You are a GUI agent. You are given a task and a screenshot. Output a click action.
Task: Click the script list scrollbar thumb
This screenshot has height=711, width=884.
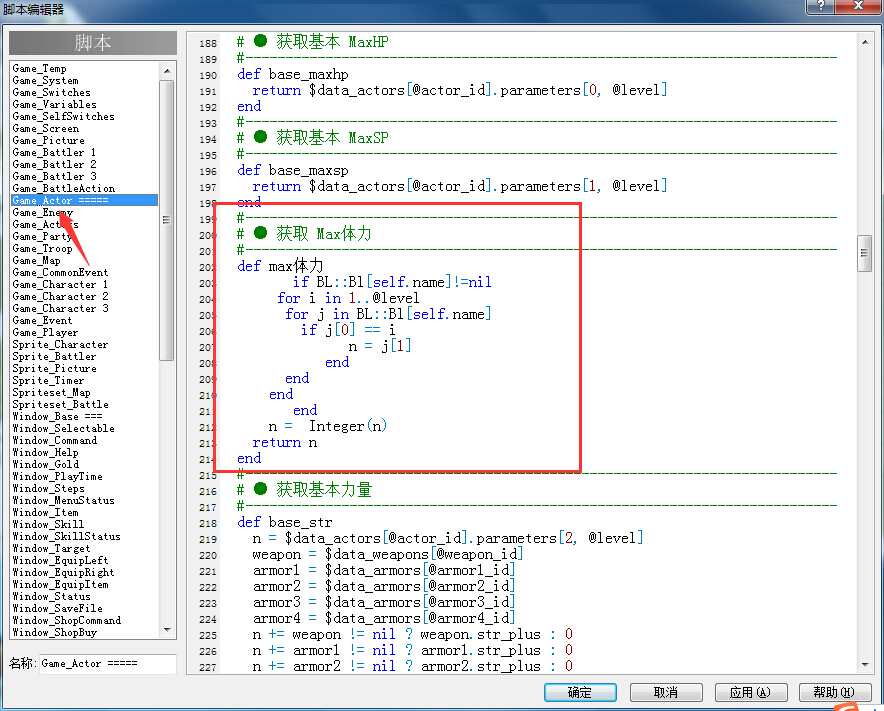167,220
